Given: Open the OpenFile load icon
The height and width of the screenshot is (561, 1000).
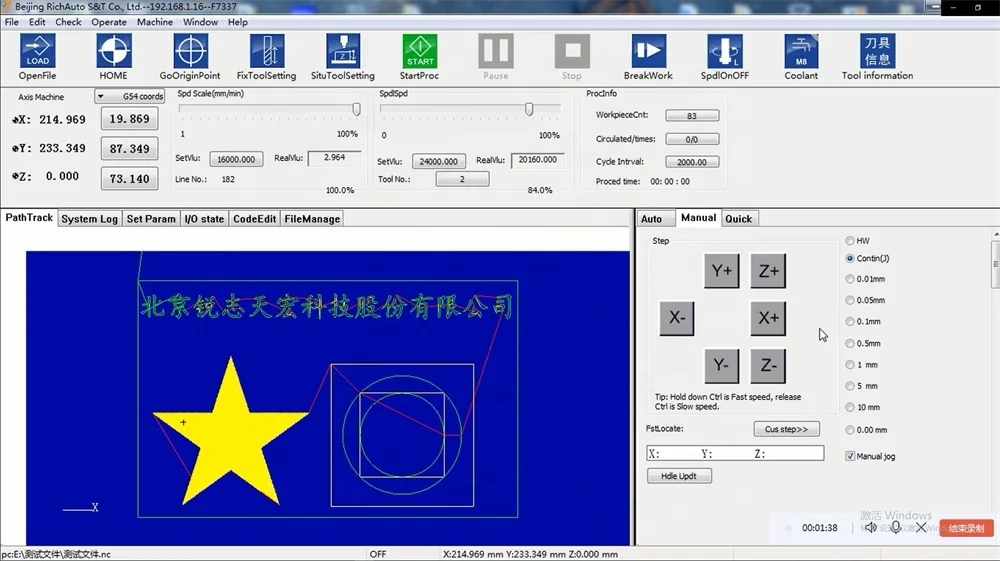Looking at the screenshot, I should tap(37, 51).
